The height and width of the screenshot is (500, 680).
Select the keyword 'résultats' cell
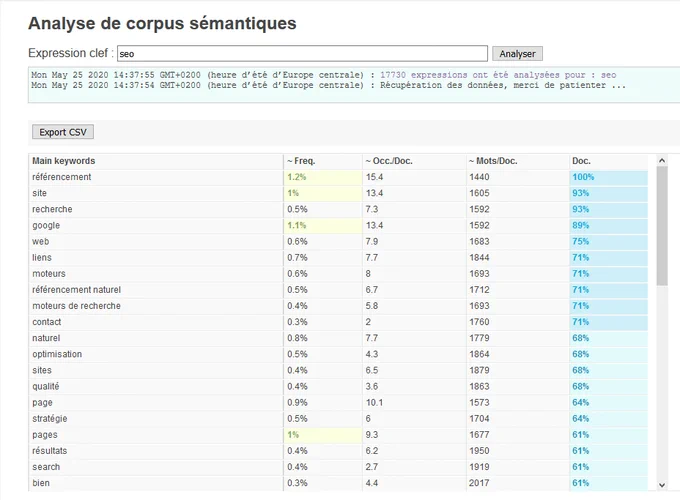(x=156, y=451)
